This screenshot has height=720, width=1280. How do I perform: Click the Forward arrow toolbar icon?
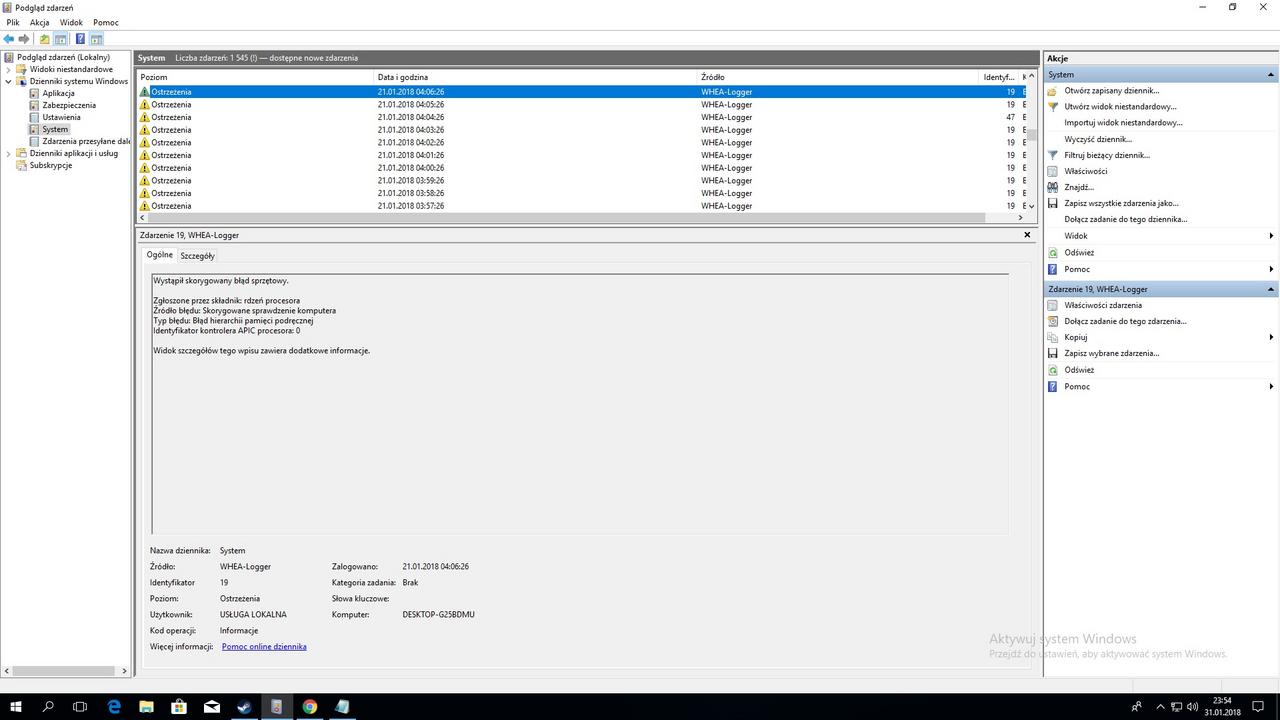pyautogui.click(x=24, y=39)
